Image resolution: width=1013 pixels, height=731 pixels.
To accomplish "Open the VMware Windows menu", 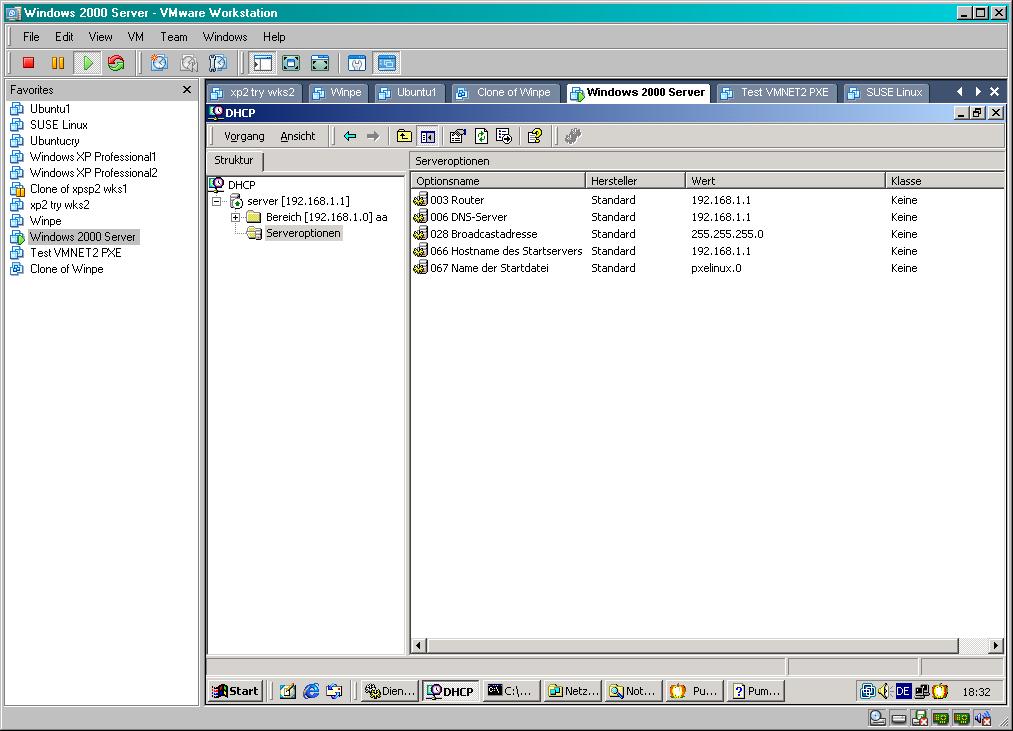I will pos(225,37).
